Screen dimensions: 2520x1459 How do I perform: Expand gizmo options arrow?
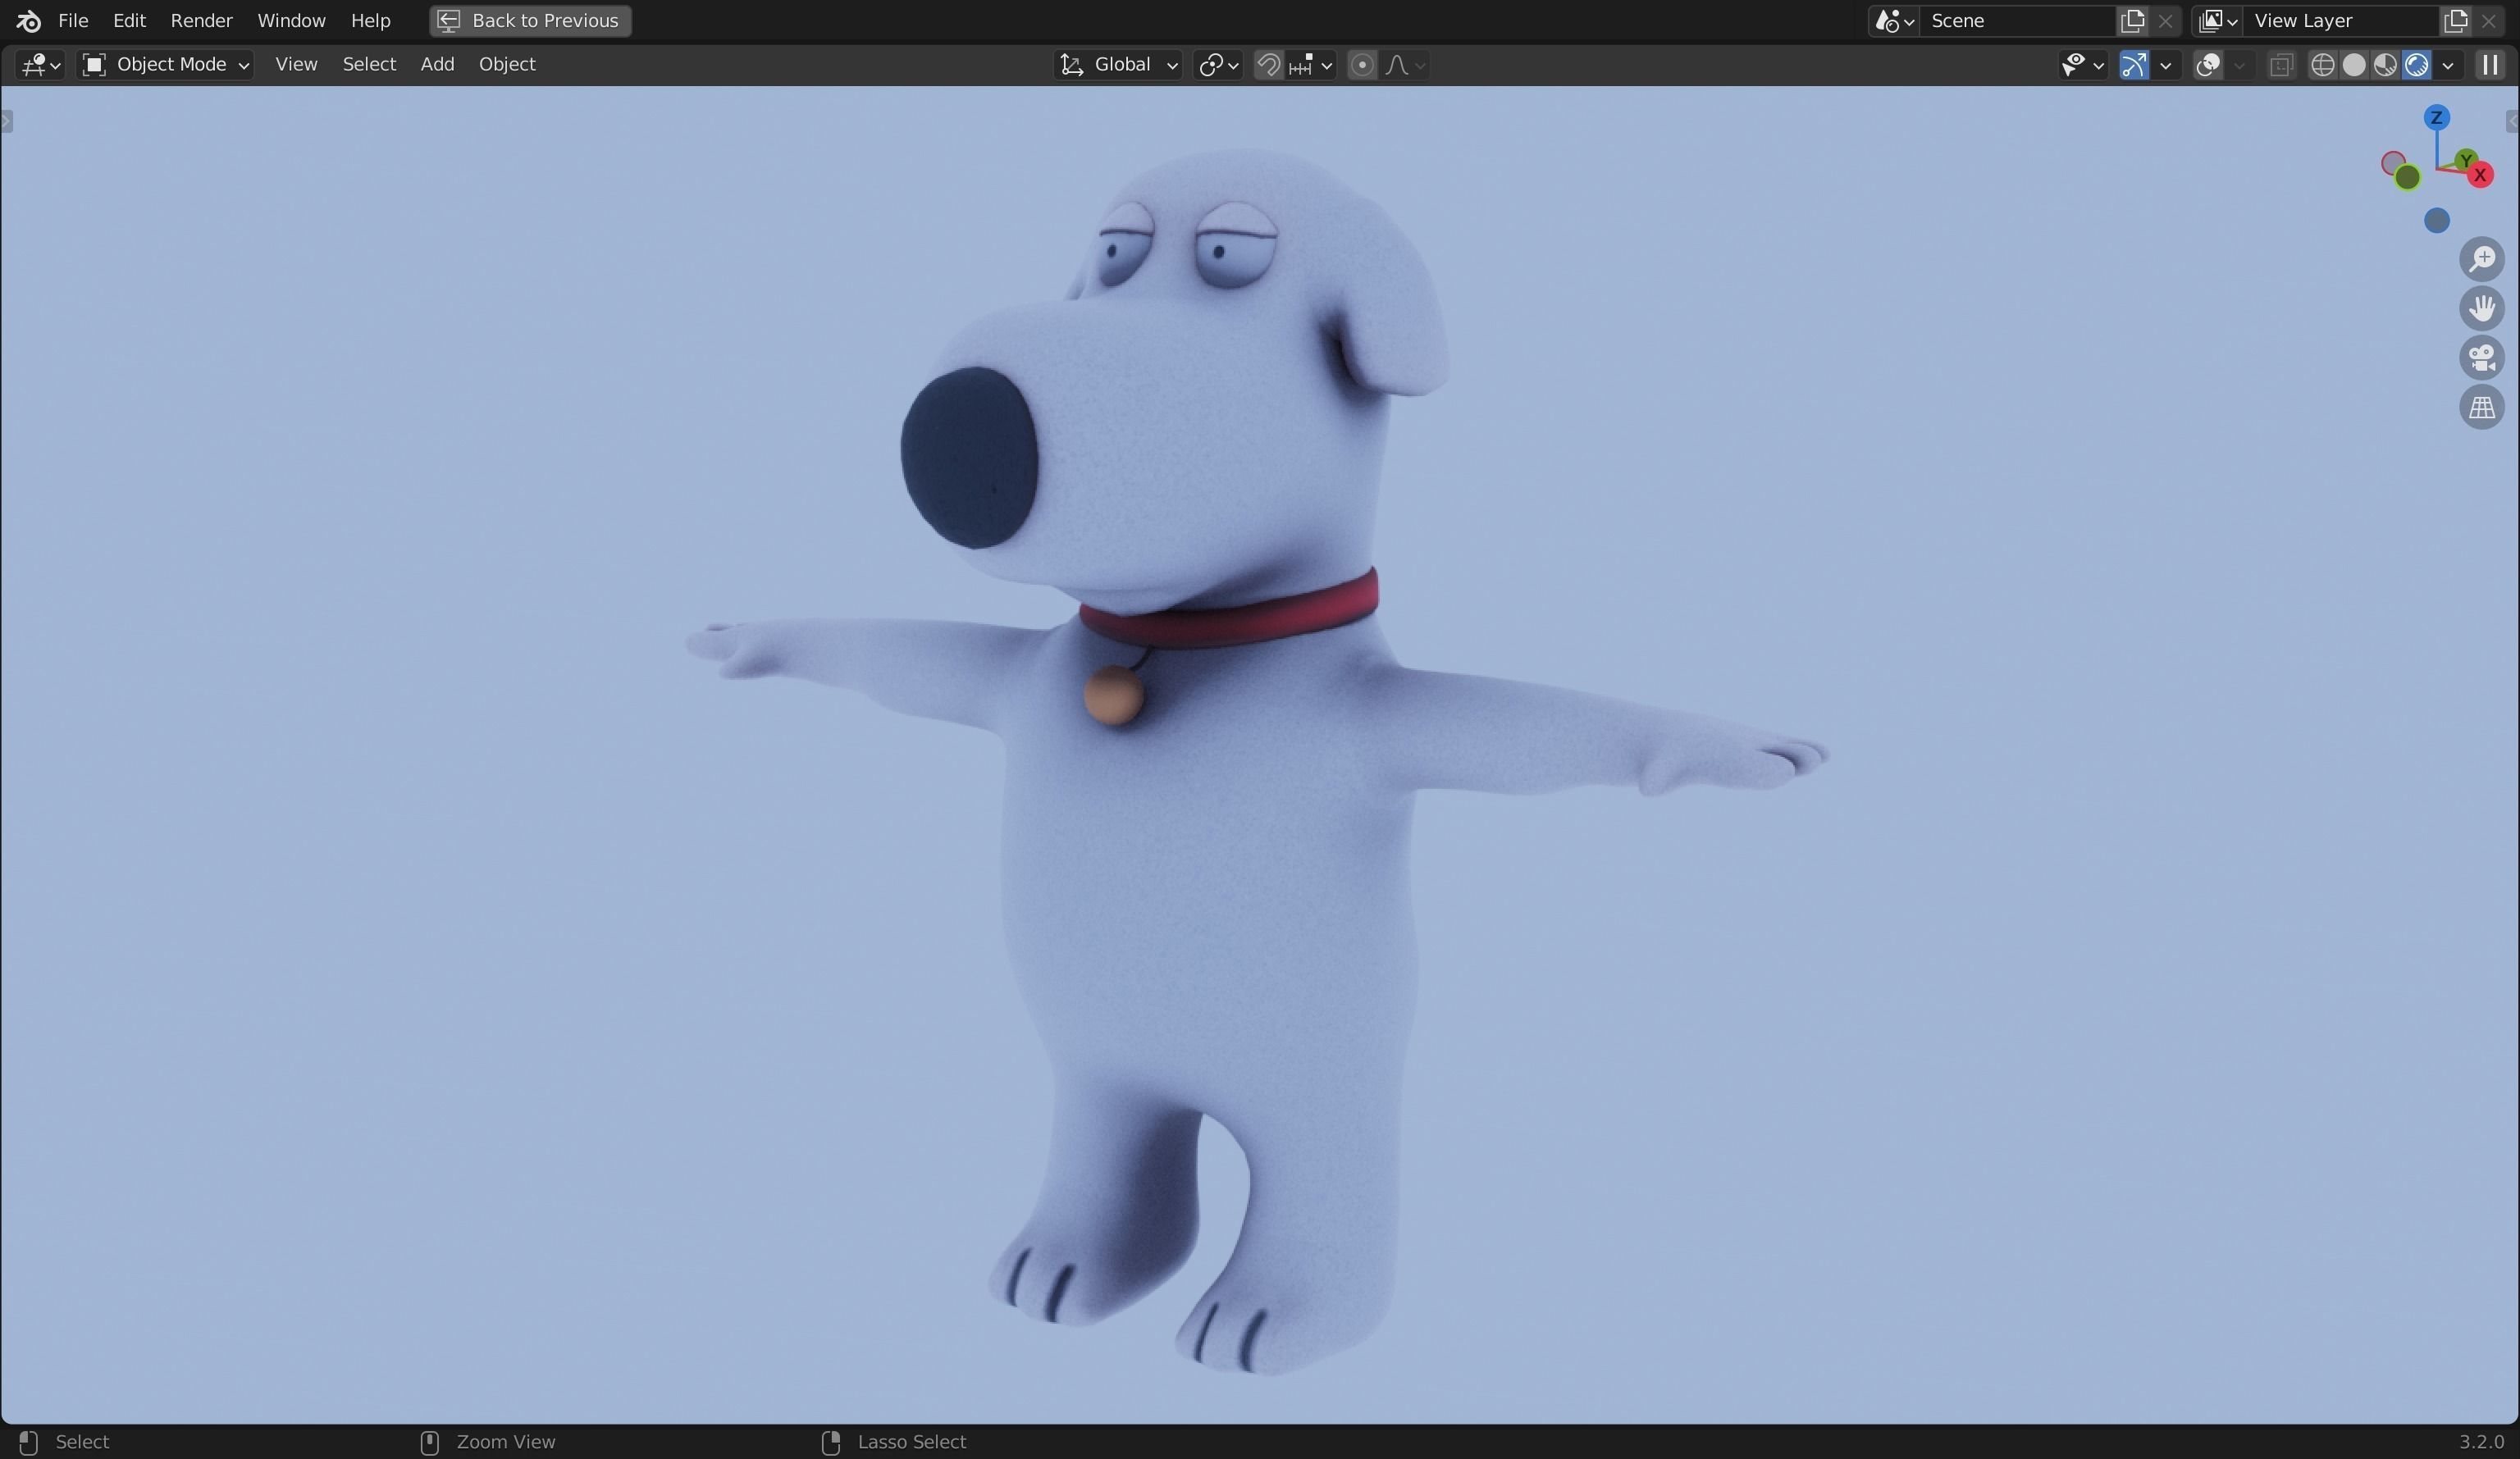click(x=2166, y=65)
